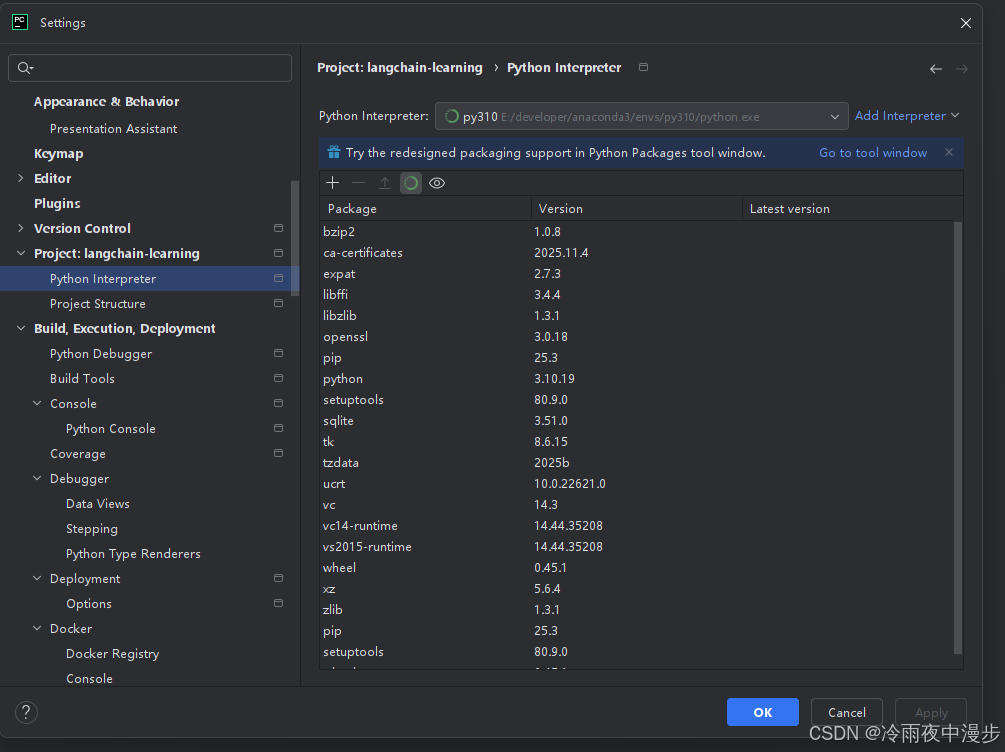The height and width of the screenshot is (752, 1005).
Task: Click project icon next to Version Control
Action: point(278,228)
